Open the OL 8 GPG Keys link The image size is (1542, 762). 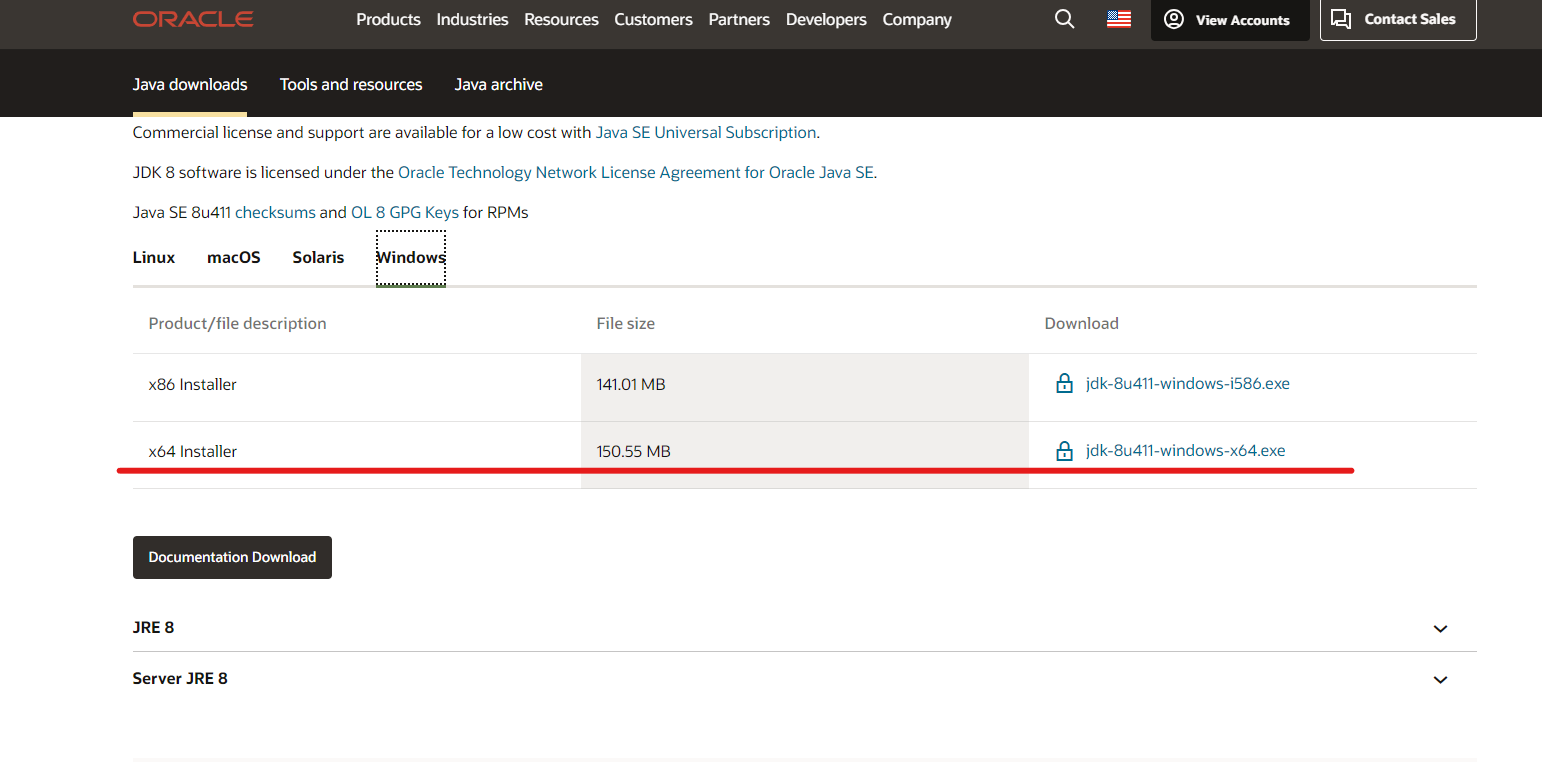405,212
